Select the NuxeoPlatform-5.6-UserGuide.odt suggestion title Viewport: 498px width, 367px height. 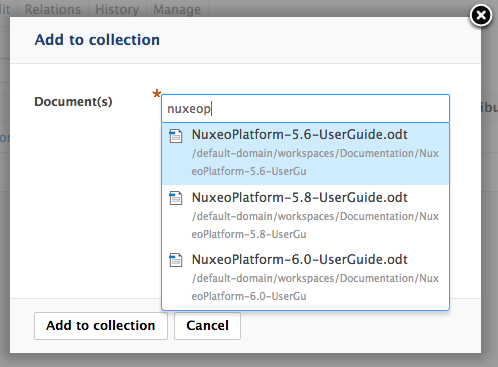299,135
